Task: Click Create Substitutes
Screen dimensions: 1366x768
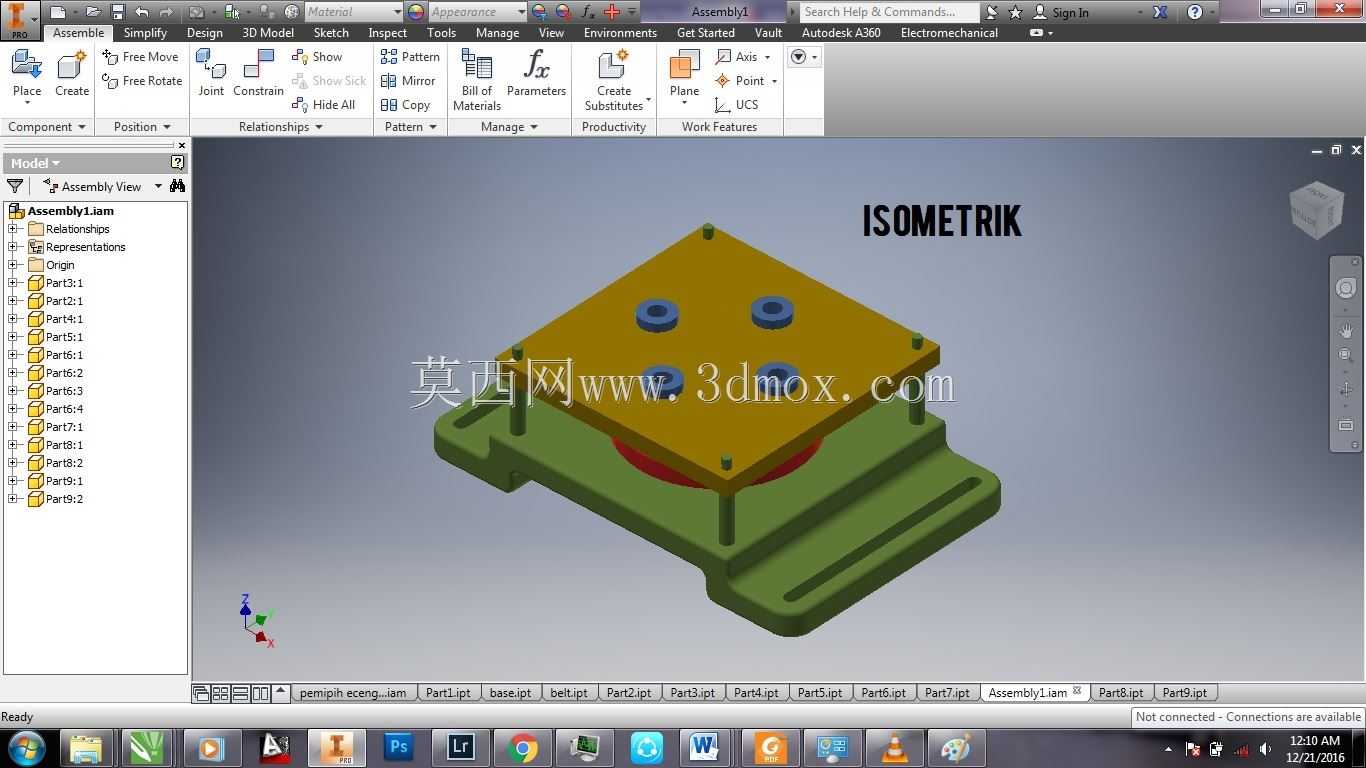Action: coord(614,80)
